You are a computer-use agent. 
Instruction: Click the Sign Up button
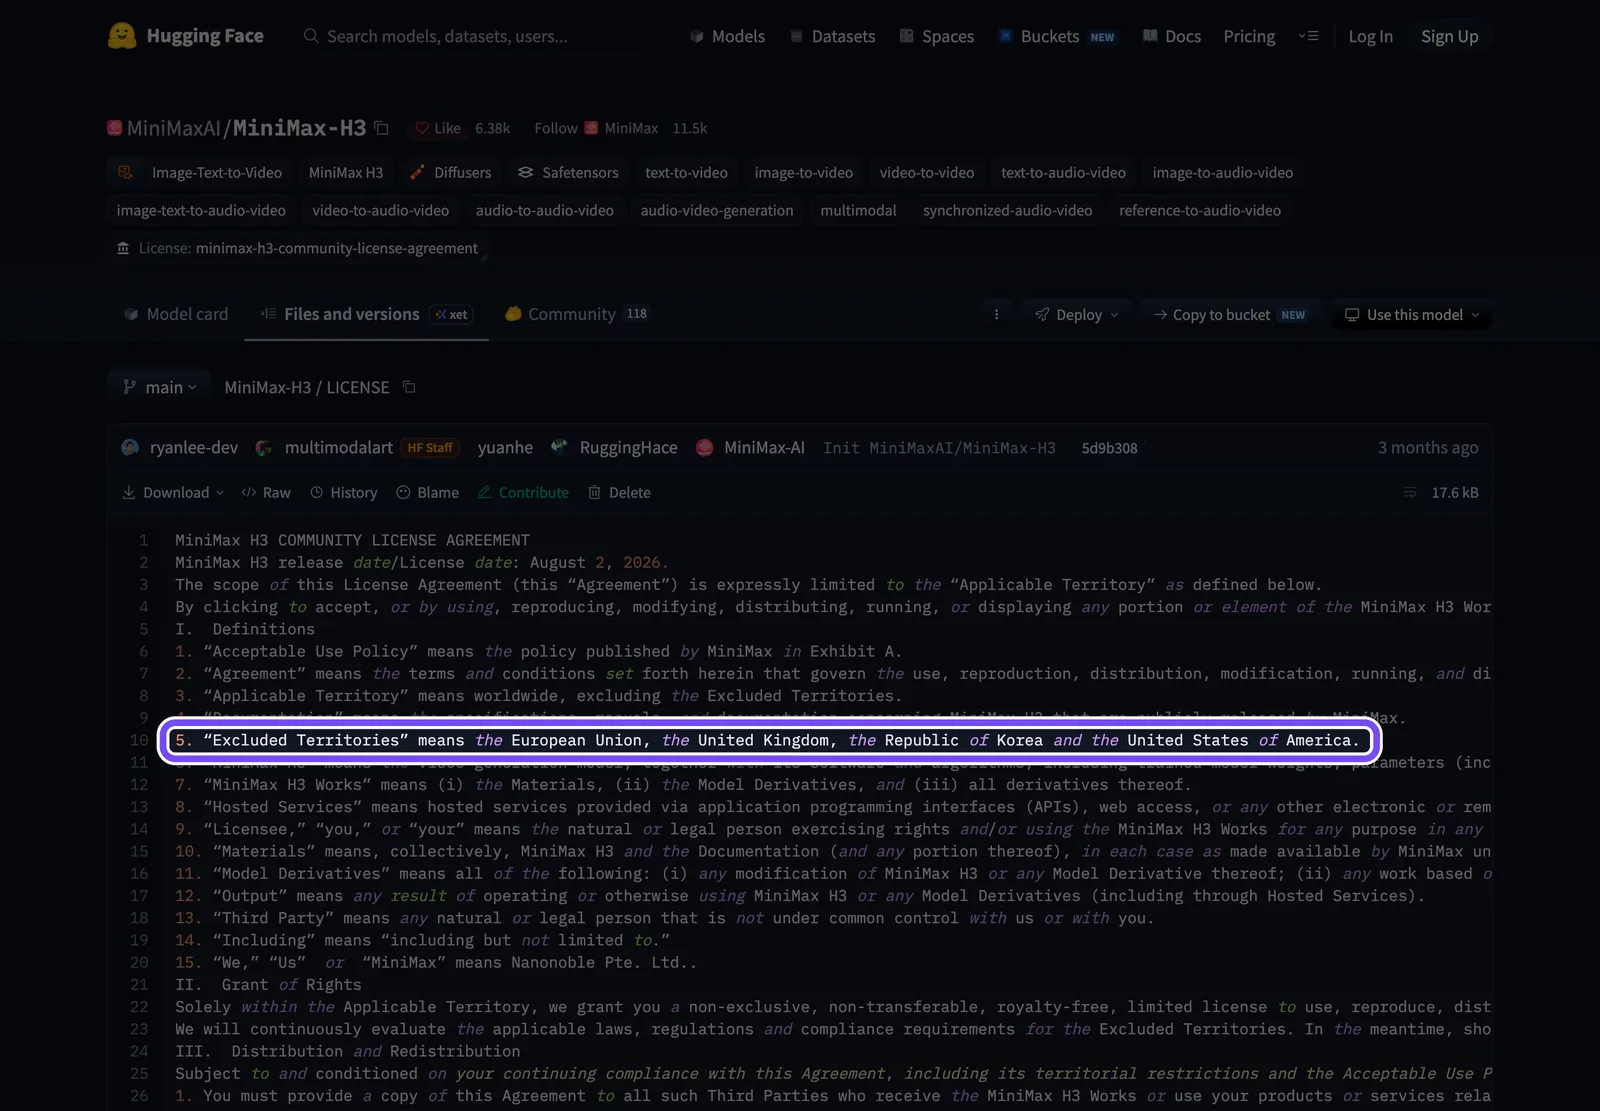tap(1449, 36)
